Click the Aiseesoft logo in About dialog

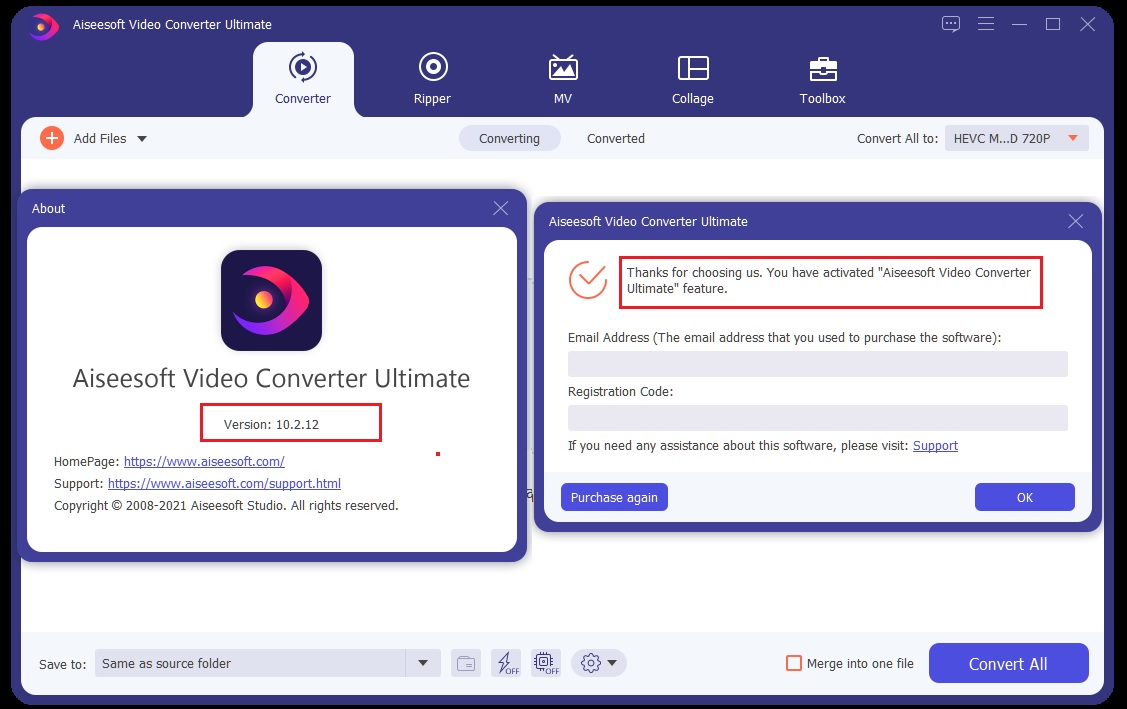[x=271, y=300]
